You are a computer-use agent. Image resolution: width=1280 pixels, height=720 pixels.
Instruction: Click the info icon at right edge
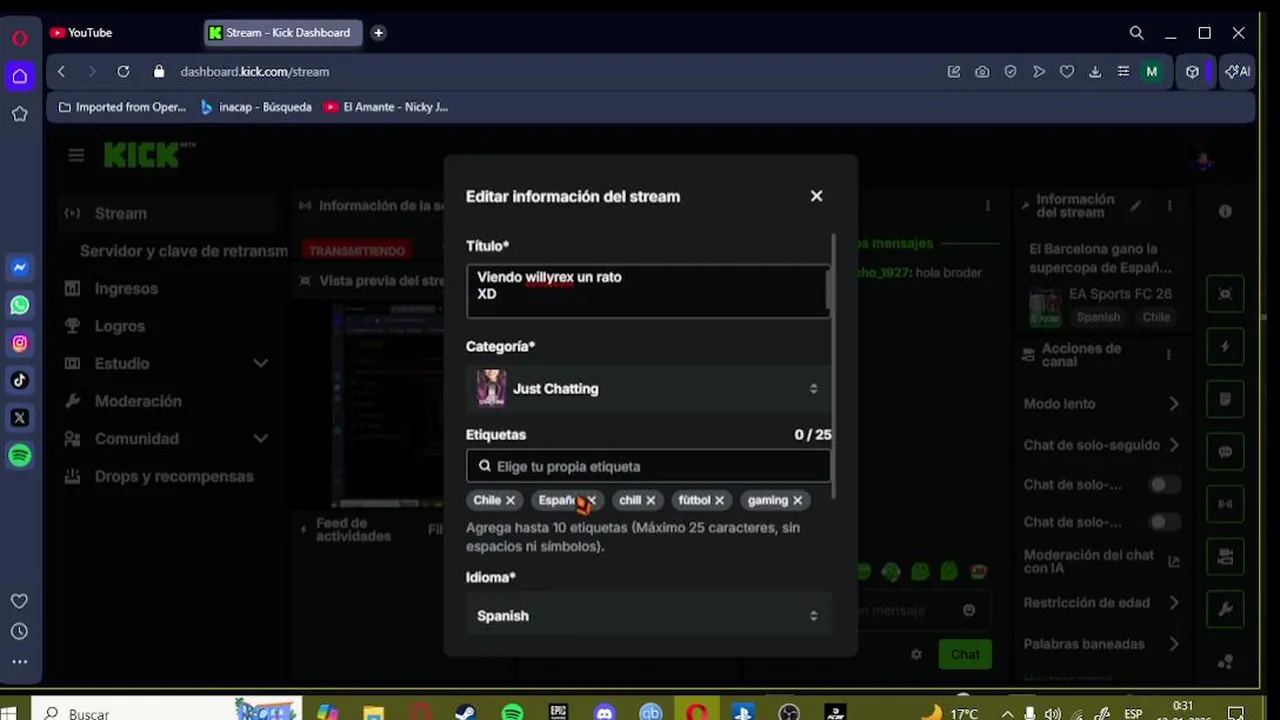(1225, 211)
